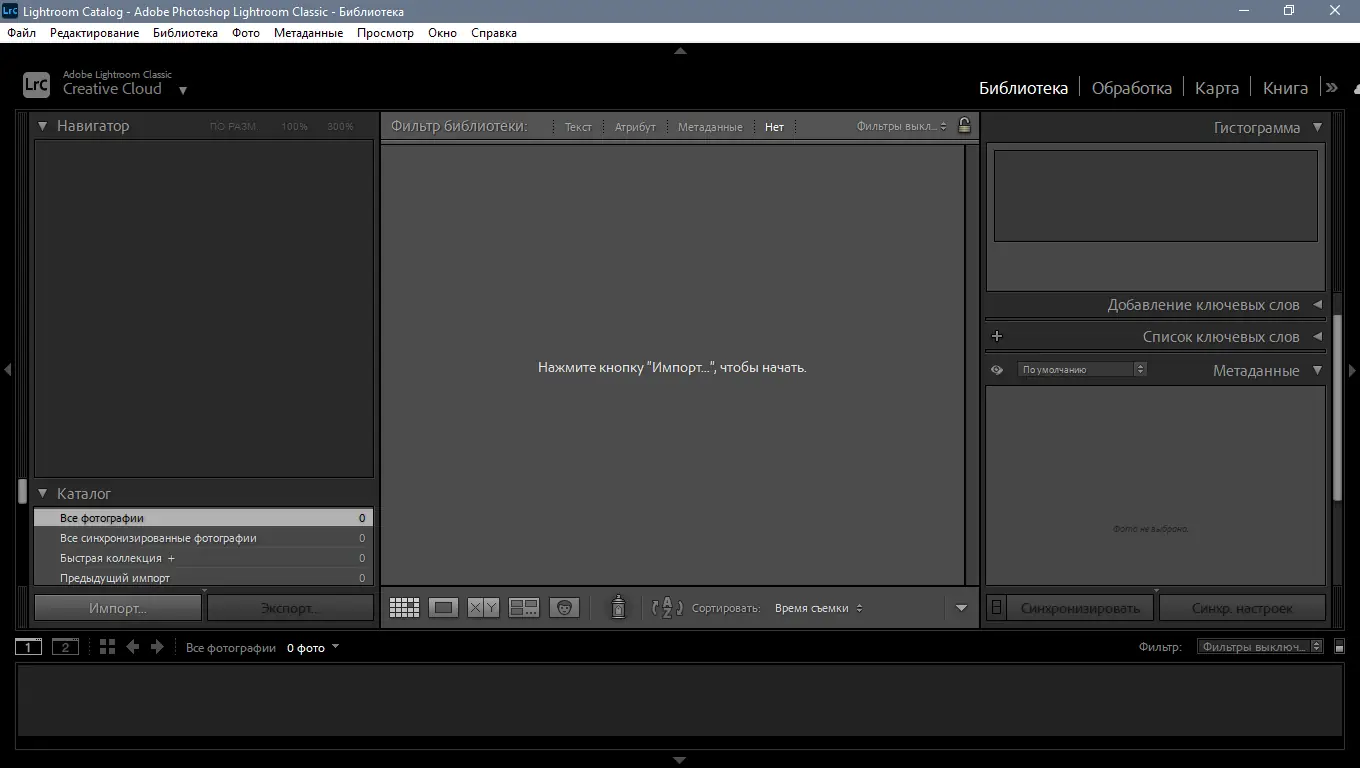Collapse the Гистограмма panel
The width and height of the screenshot is (1360, 768).
click(1317, 128)
